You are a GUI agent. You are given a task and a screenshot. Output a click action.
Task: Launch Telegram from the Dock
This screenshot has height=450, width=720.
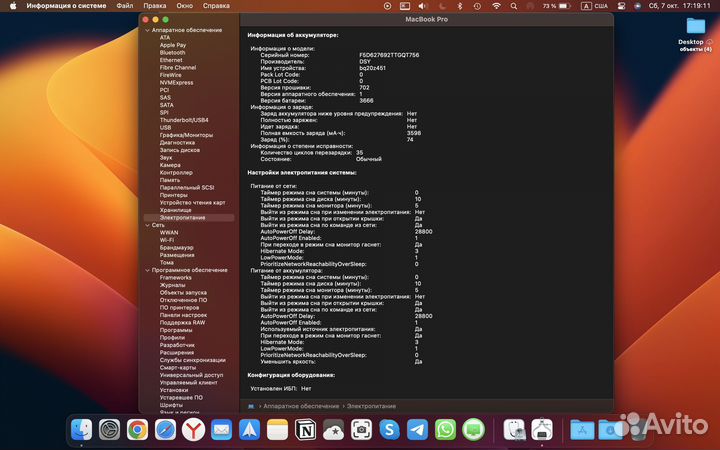tap(417, 430)
